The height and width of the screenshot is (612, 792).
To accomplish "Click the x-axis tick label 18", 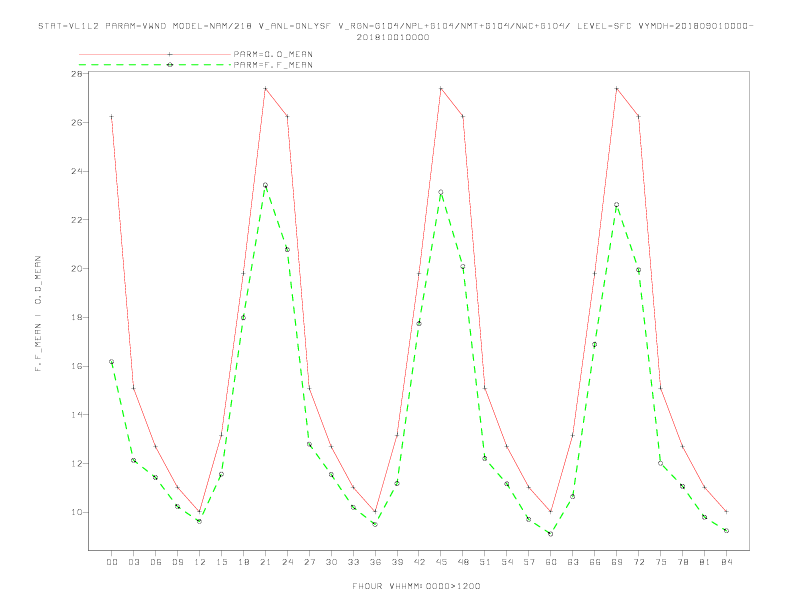I will coord(243,562).
